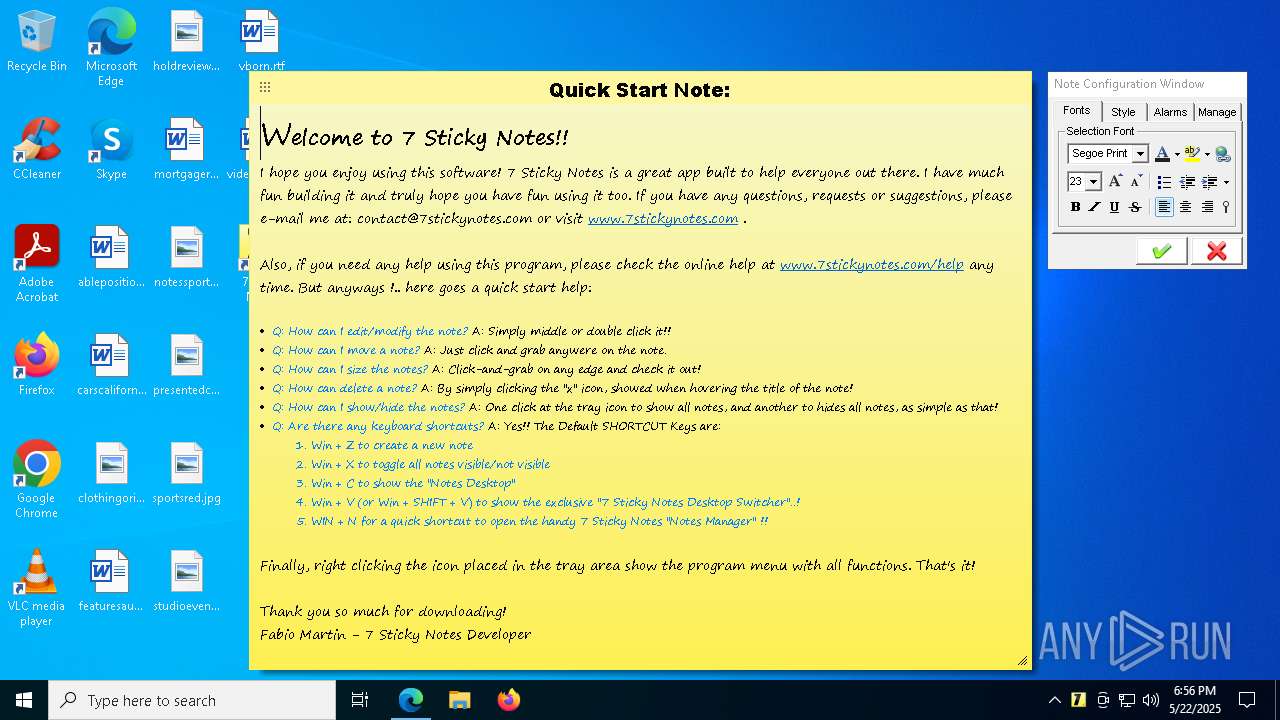Click the font color 'A' icon
Viewport: 1280px width, 720px height.
[1162, 154]
